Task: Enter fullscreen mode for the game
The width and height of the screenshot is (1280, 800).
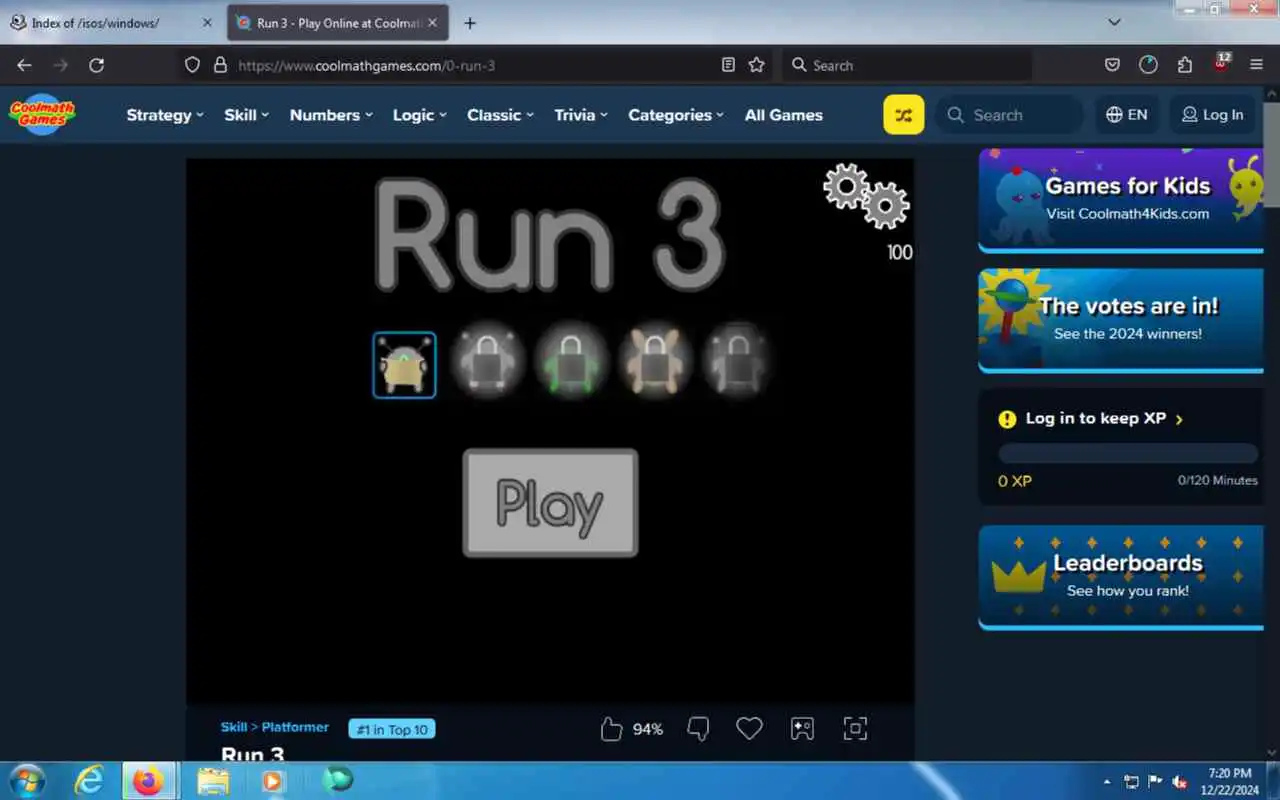Action: [855, 729]
